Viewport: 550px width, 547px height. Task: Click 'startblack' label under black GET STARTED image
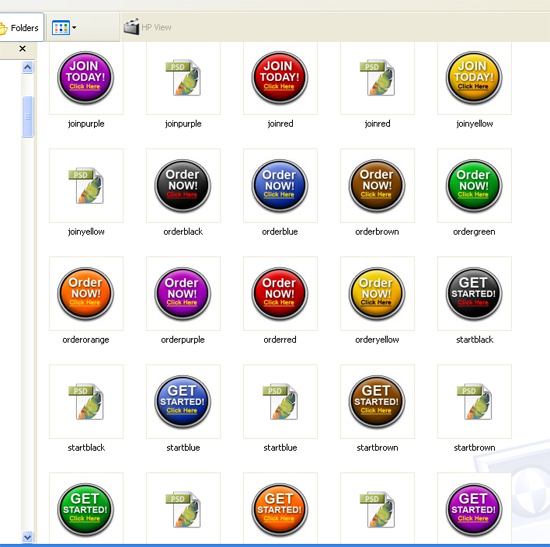point(475,340)
